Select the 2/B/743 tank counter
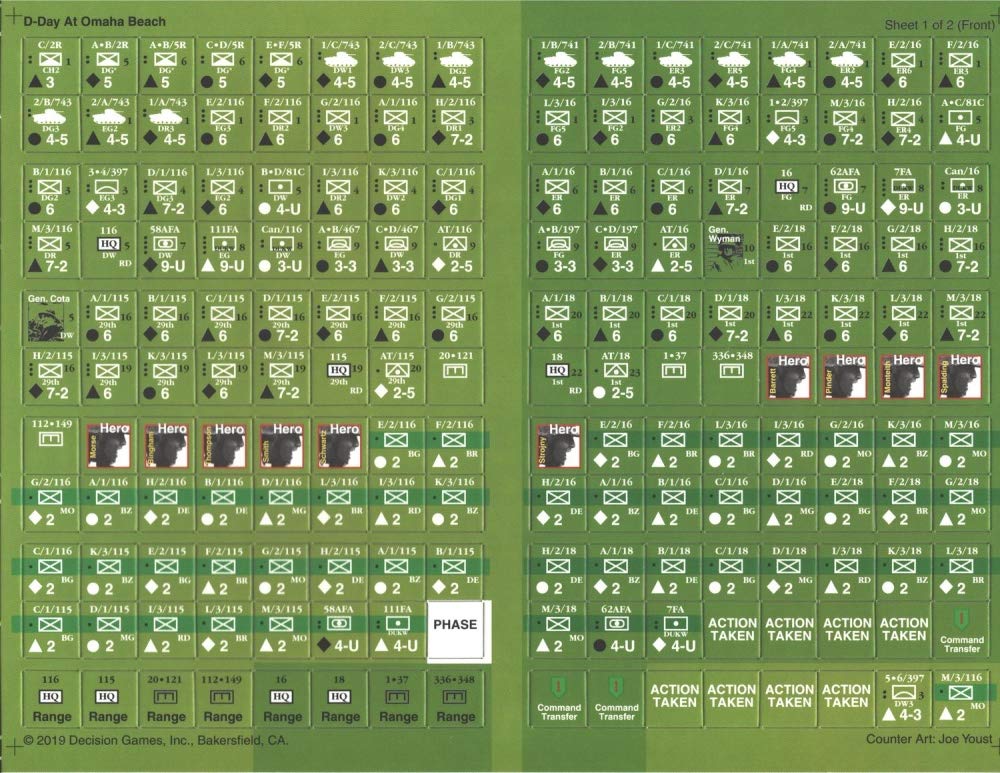Viewport: 1000px width, 773px height. [x=50, y=123]
